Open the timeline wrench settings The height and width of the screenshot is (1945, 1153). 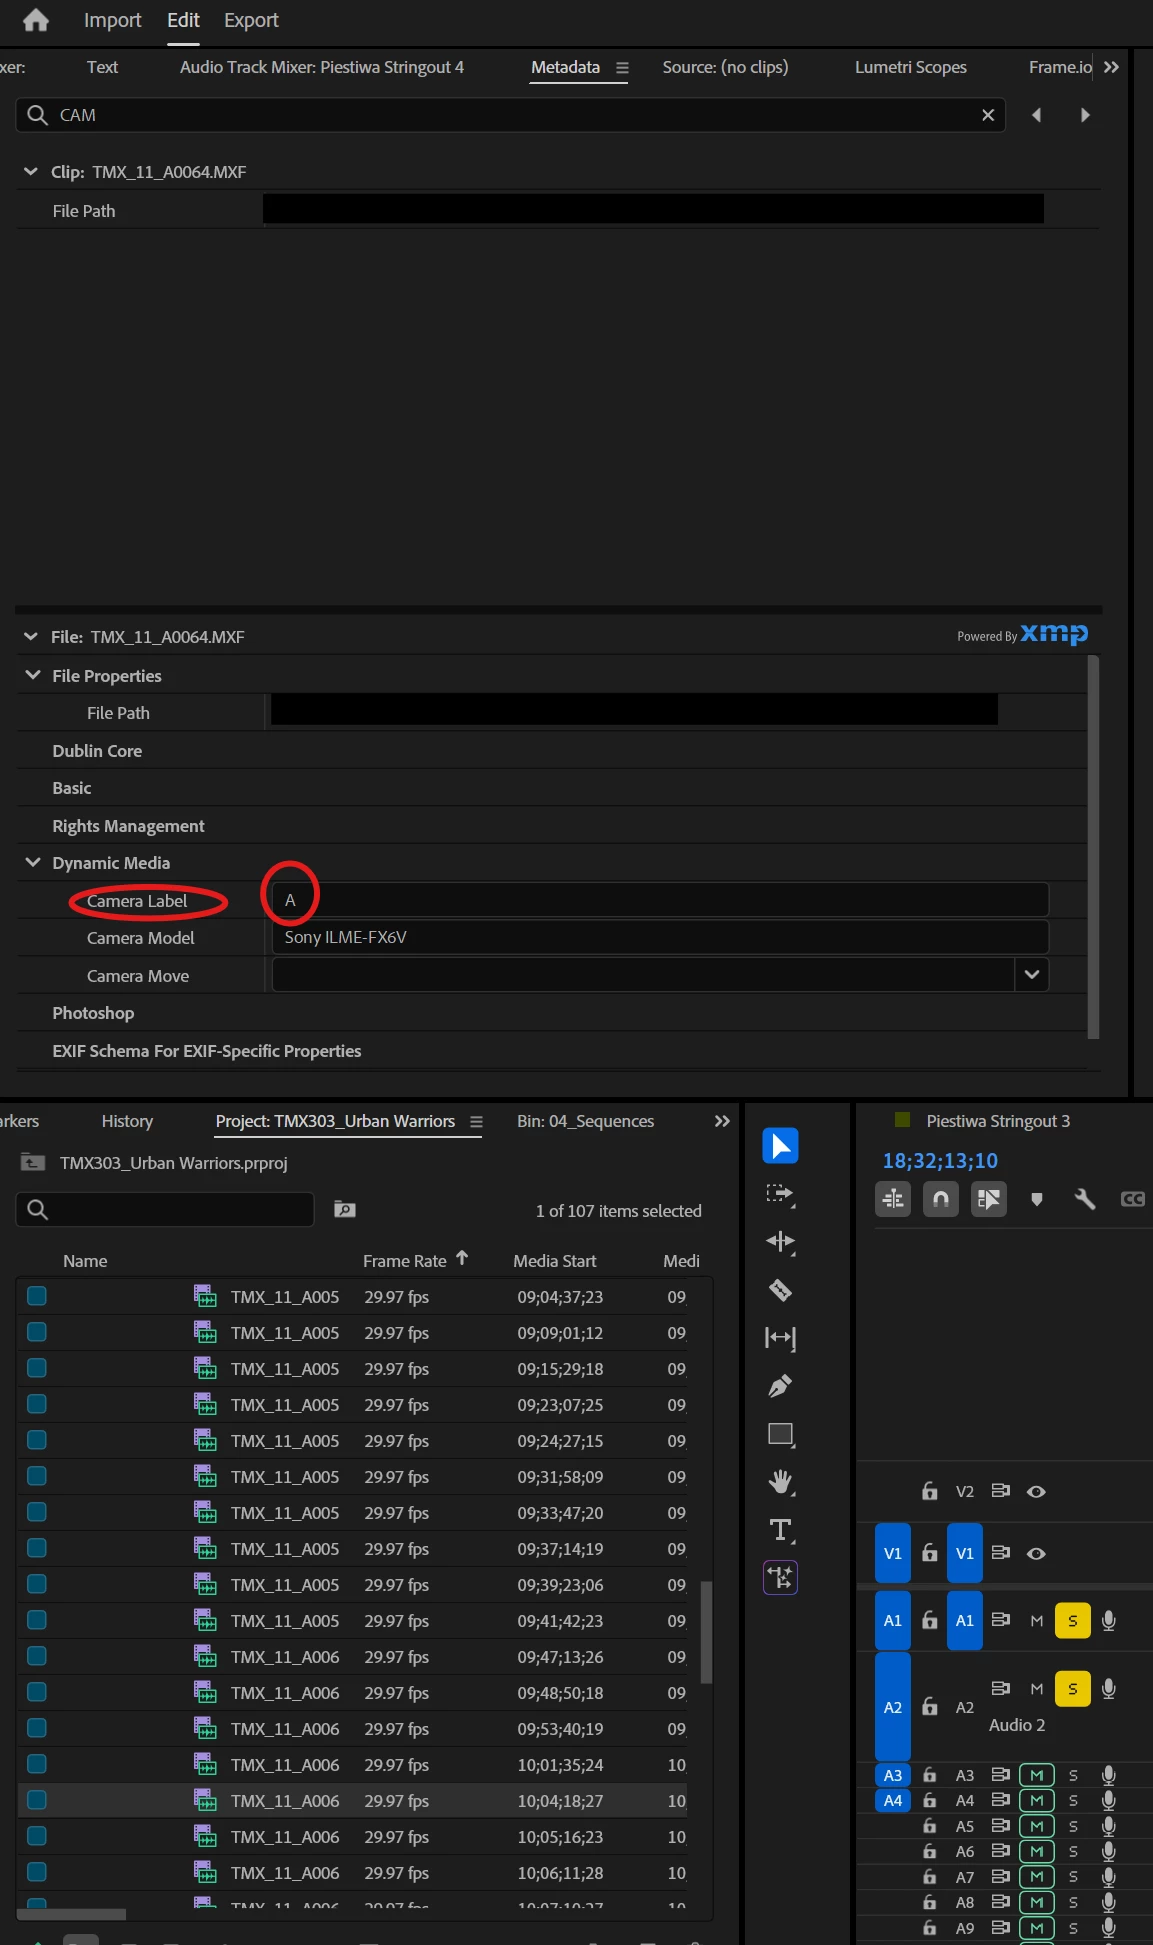pos(1085,1199)
